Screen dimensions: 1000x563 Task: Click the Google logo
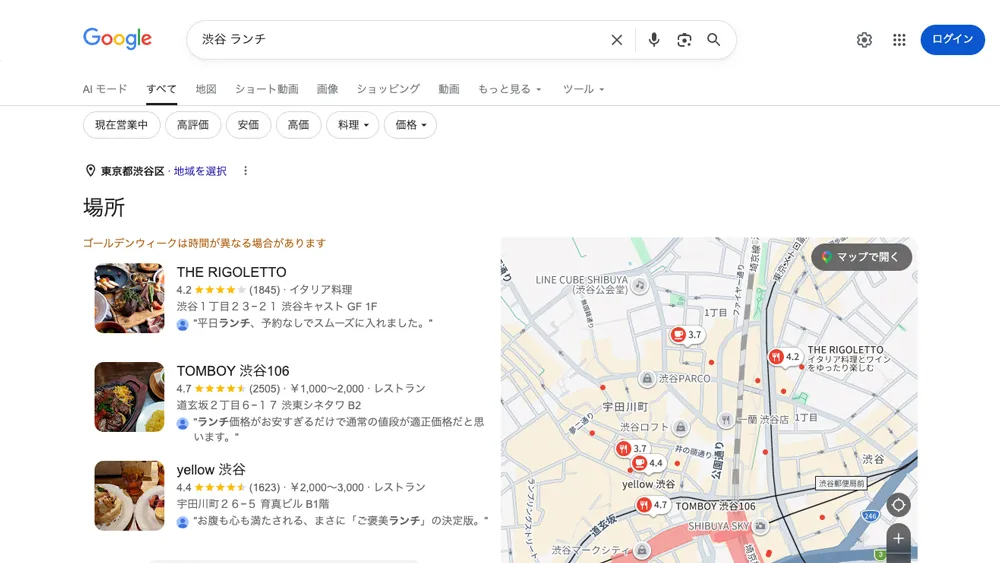coord(117,39)
